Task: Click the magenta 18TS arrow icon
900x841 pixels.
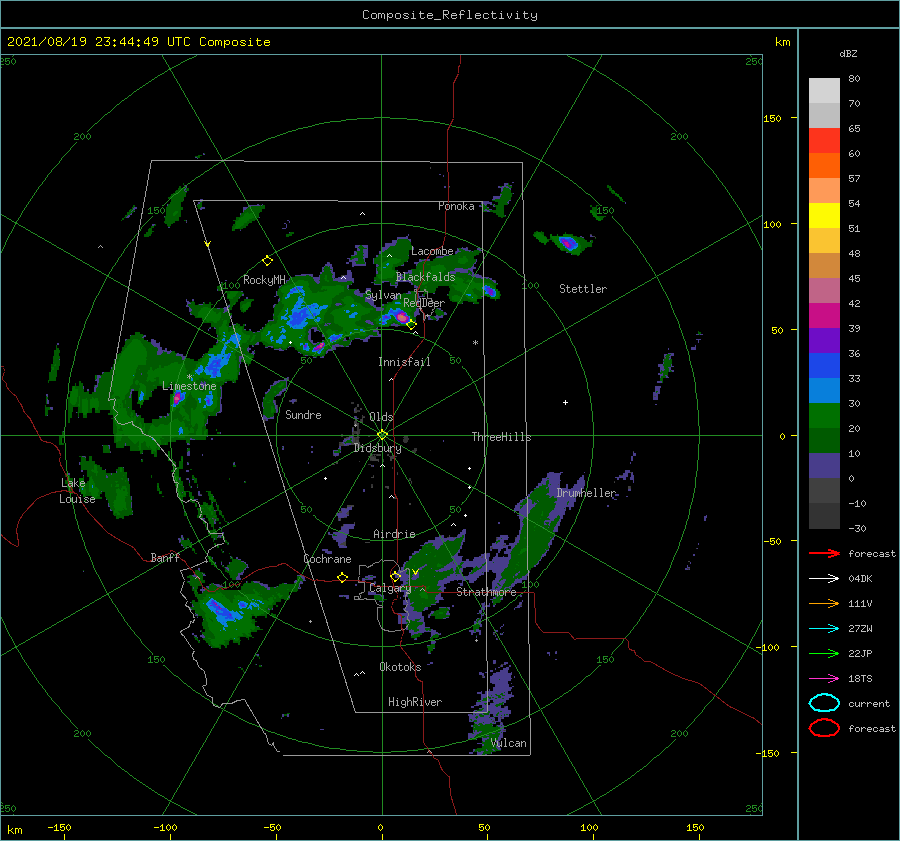Action: (x=824, y=679)
